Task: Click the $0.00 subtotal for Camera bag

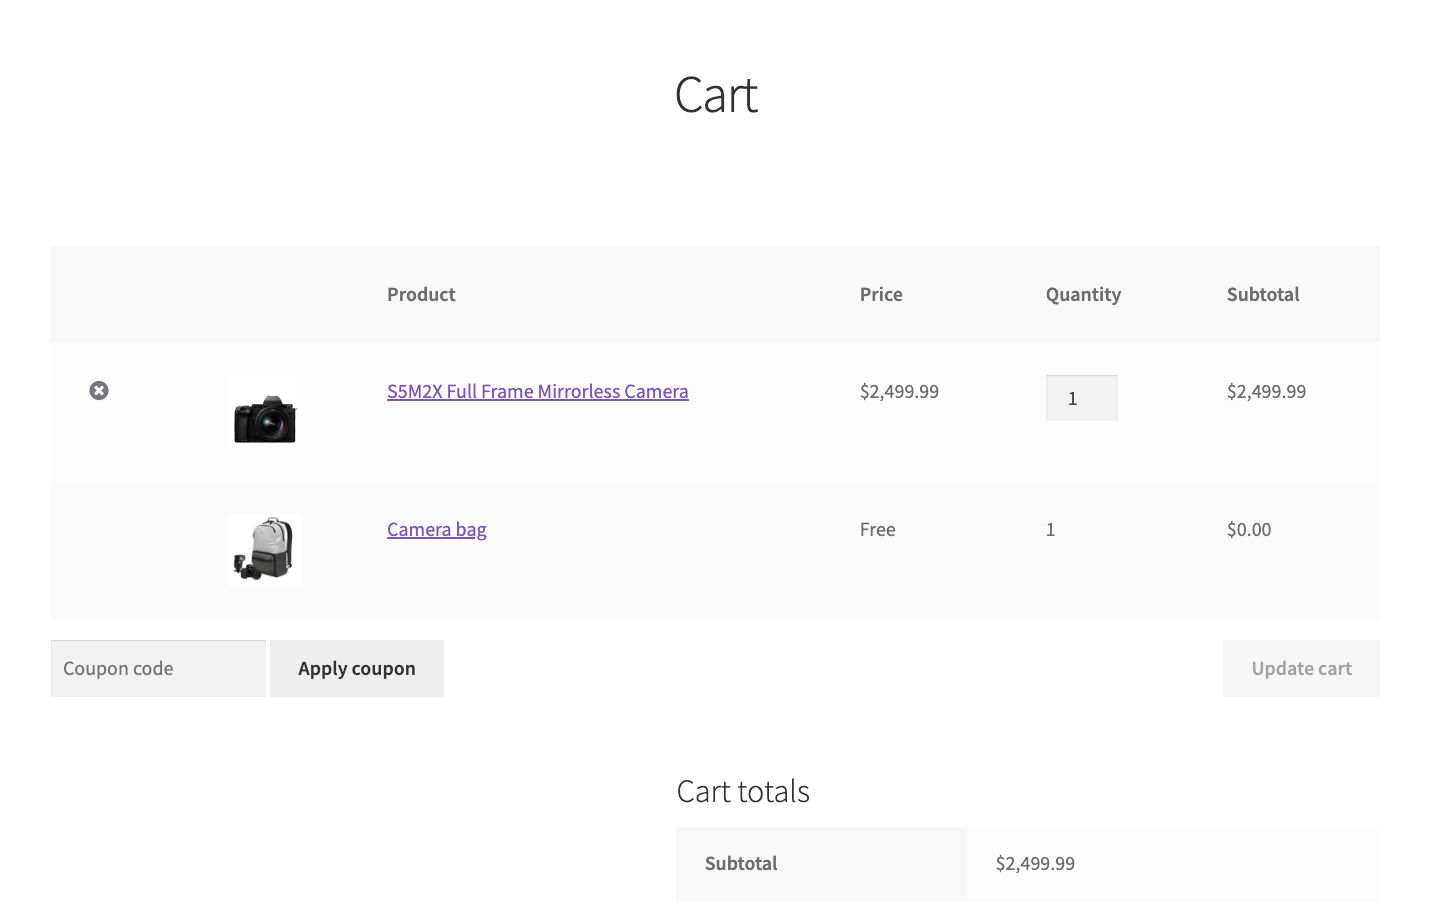Action: pyautogui.click(x=1248, y=529)
